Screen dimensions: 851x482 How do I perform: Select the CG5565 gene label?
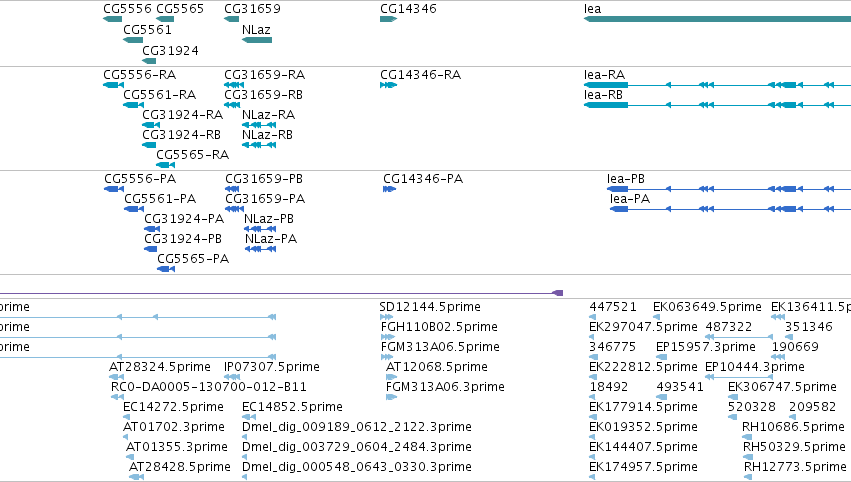(180, 9)
